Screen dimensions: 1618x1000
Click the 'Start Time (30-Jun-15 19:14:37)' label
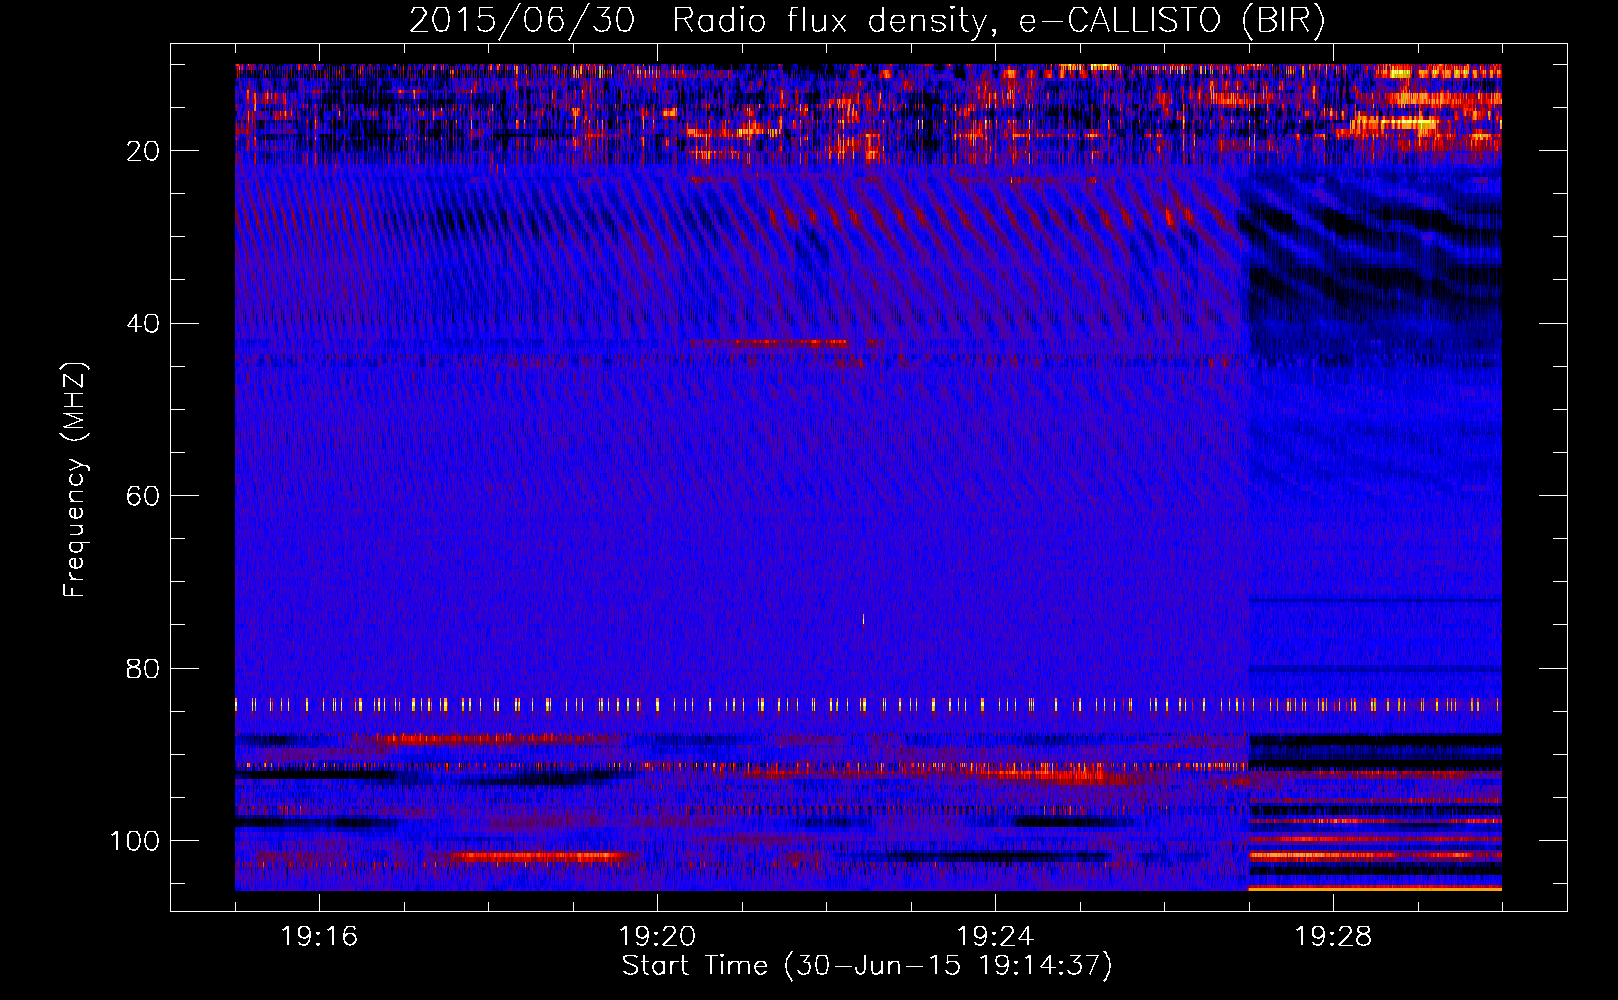(x=867, y=966)
